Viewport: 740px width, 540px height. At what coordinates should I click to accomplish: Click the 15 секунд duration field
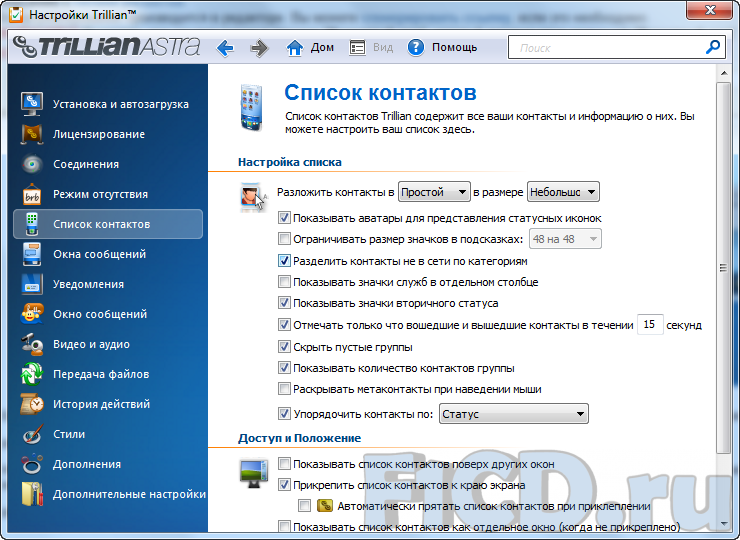[650, 325]
